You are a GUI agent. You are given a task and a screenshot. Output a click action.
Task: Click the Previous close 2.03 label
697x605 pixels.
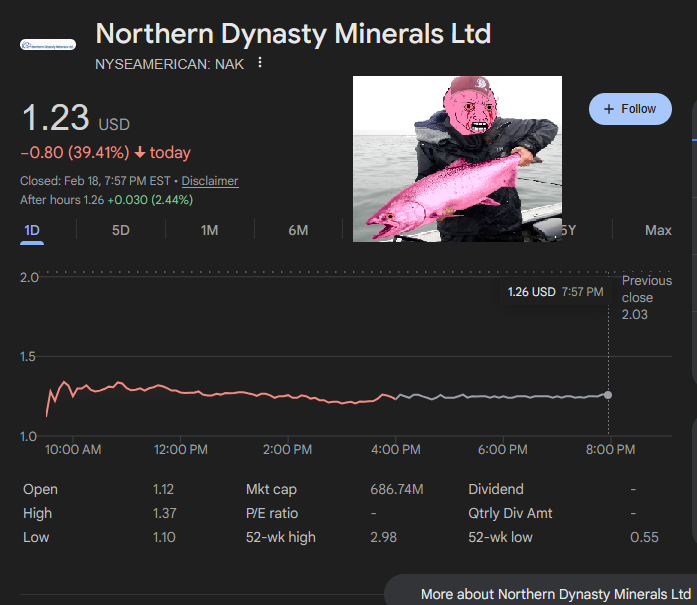[x=646, y=297]
